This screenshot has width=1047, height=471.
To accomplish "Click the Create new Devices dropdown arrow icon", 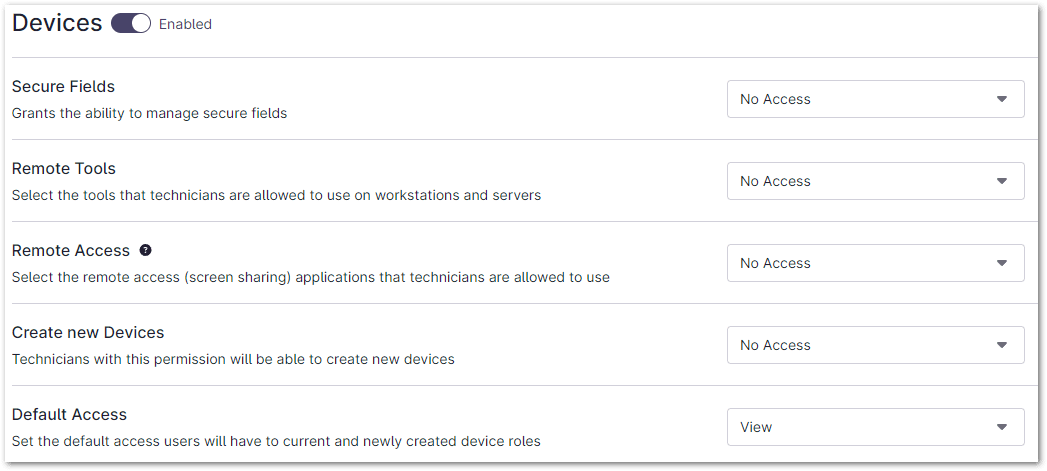I will (x=1002, y=345).
